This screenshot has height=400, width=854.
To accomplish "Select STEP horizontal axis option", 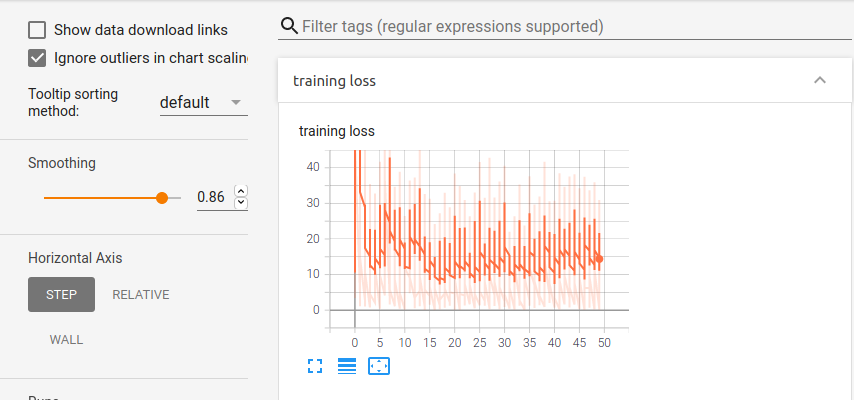I will click(x=62, y=294).
